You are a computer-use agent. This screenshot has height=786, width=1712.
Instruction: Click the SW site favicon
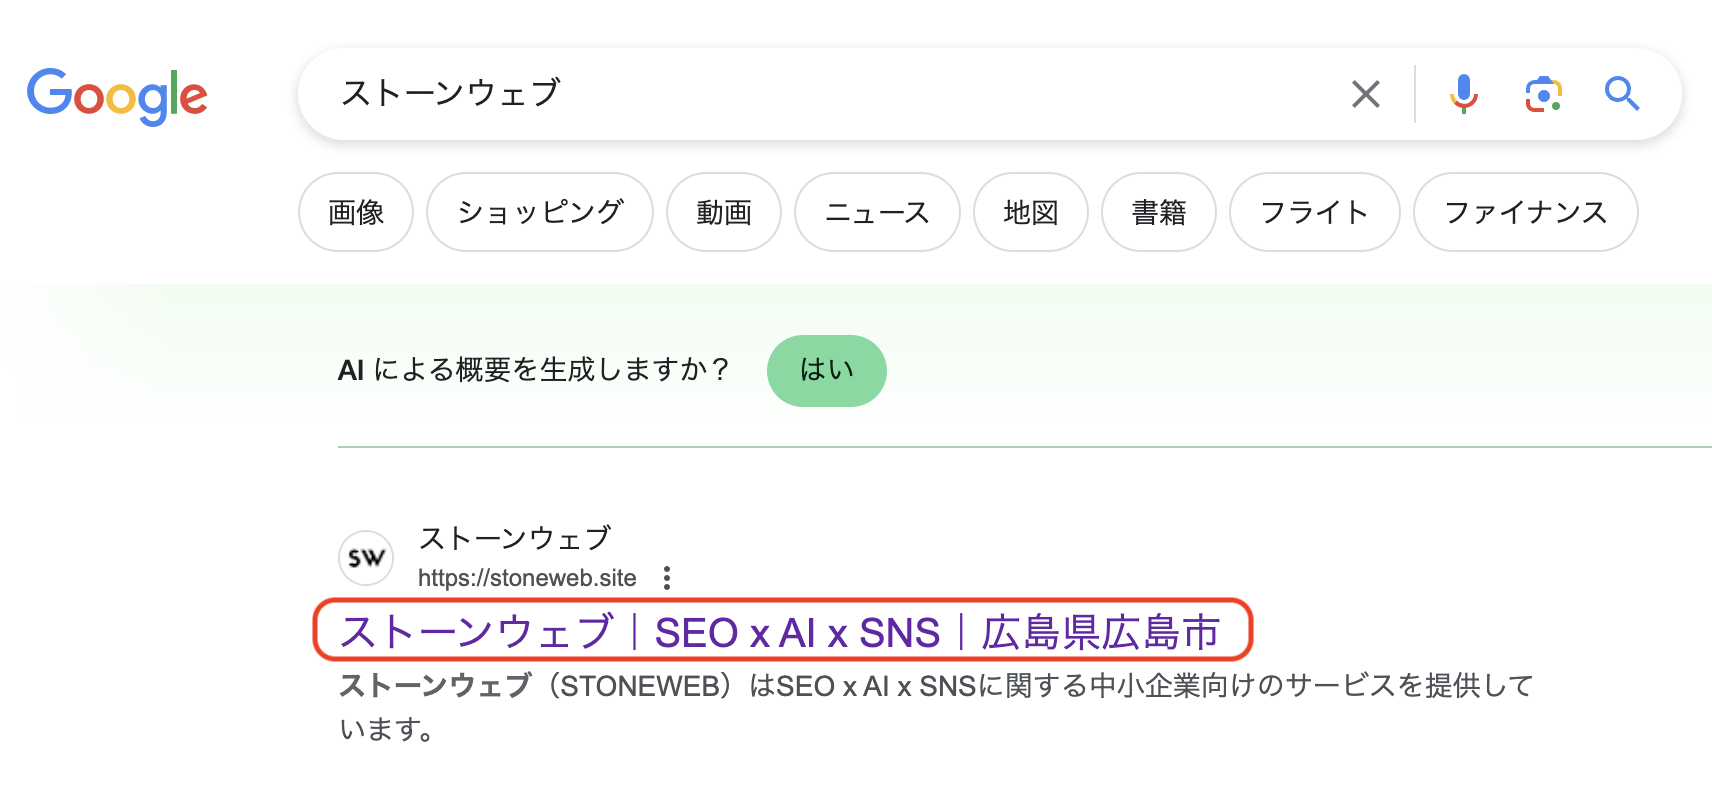[x=366, y=558]
